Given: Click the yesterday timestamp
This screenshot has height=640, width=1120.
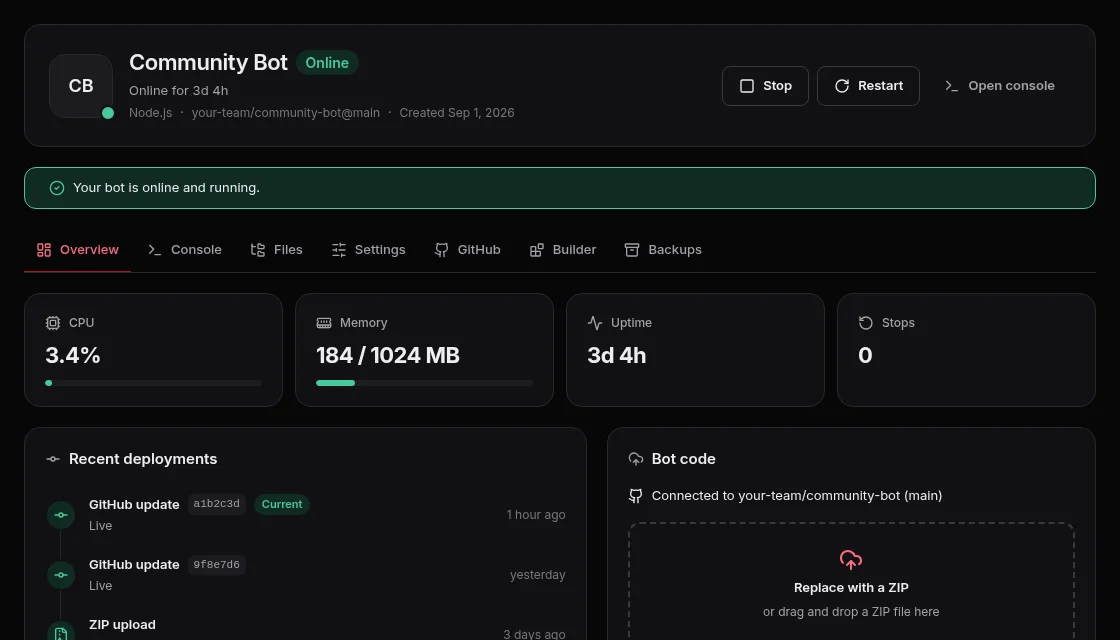Looking at the screenshot, I should [537, 575].
